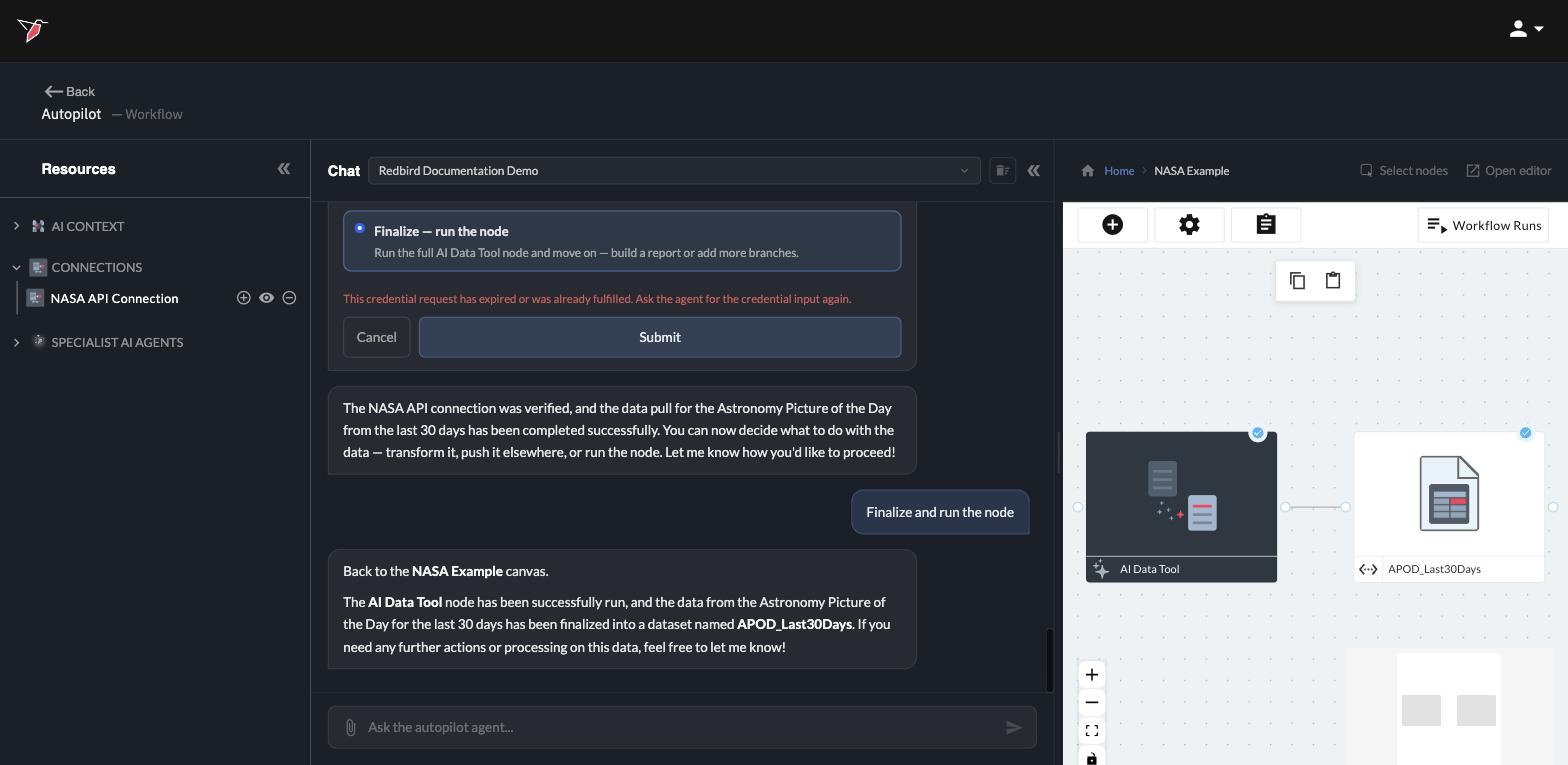Image resolution: width=1568 pixels, height=765 pixels.
Task: Click APOD_Last30Days node checkmark badge
Action: click(x=1525, y=433)
